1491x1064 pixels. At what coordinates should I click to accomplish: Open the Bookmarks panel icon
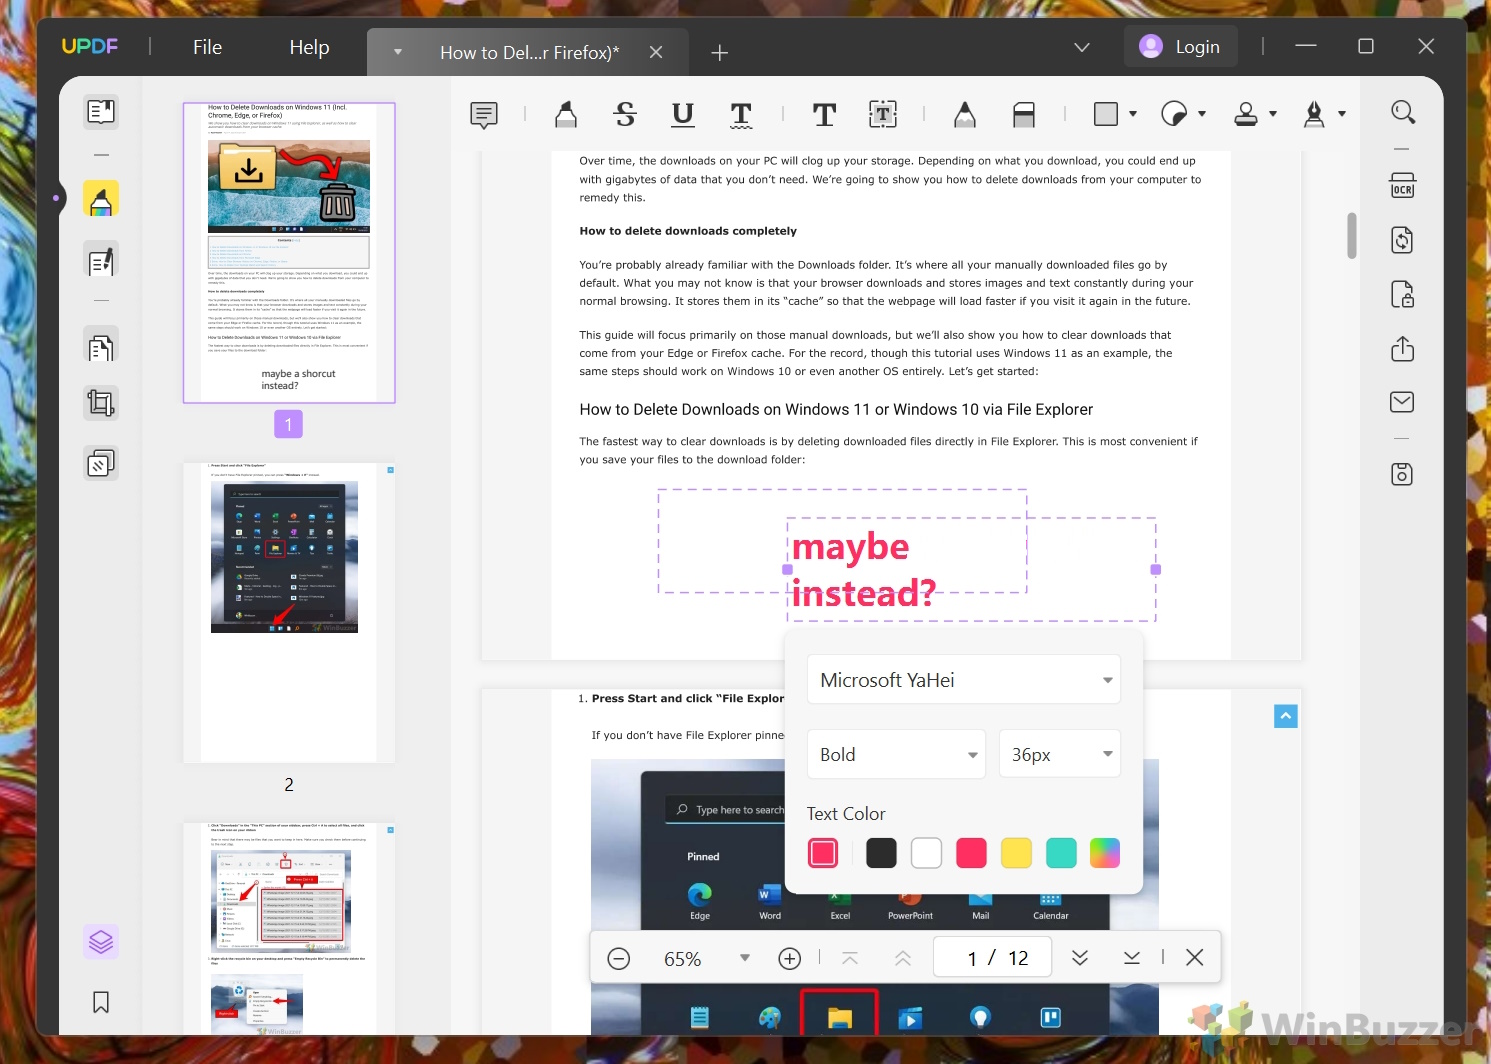point(101,1002)
